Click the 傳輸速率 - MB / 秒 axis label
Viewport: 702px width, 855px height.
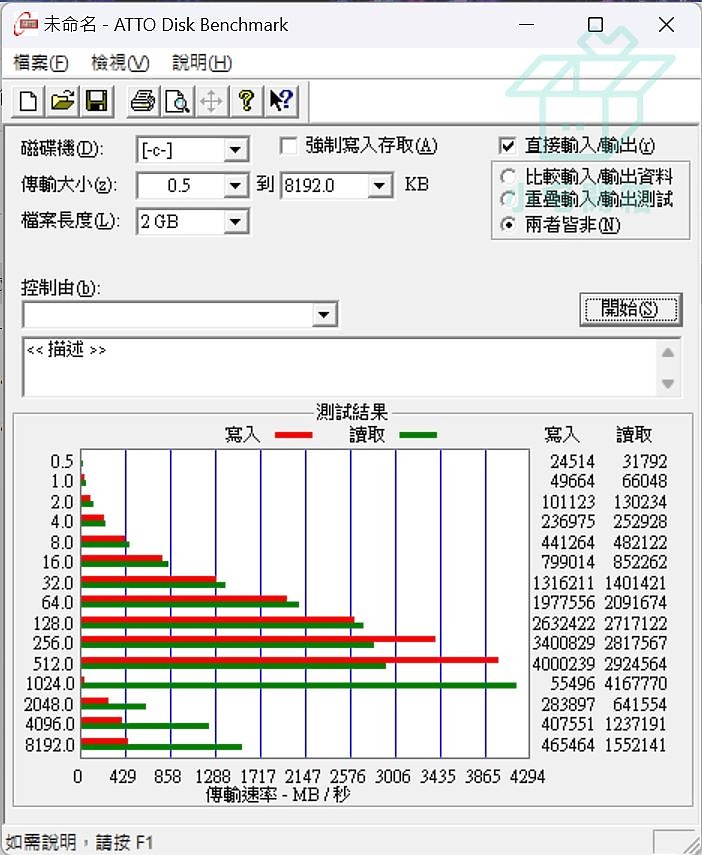[278, 794]
